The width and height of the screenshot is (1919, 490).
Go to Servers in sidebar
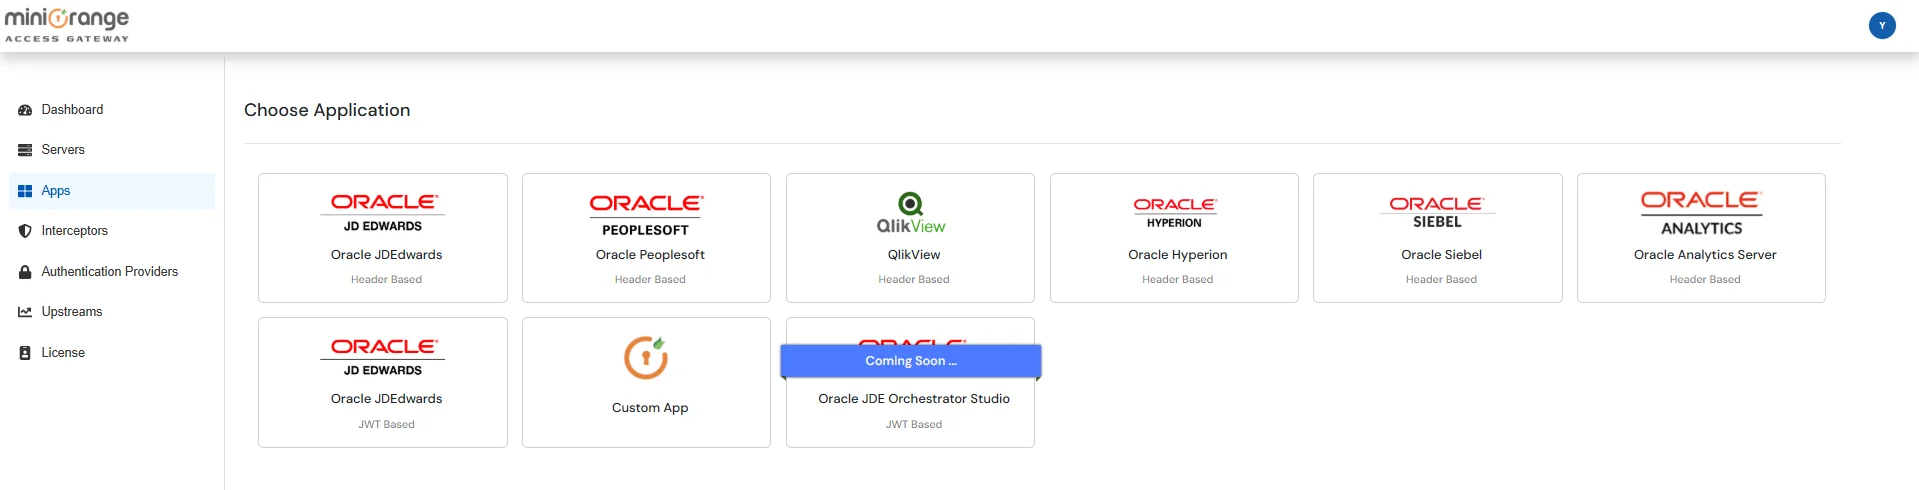point(63,150)
